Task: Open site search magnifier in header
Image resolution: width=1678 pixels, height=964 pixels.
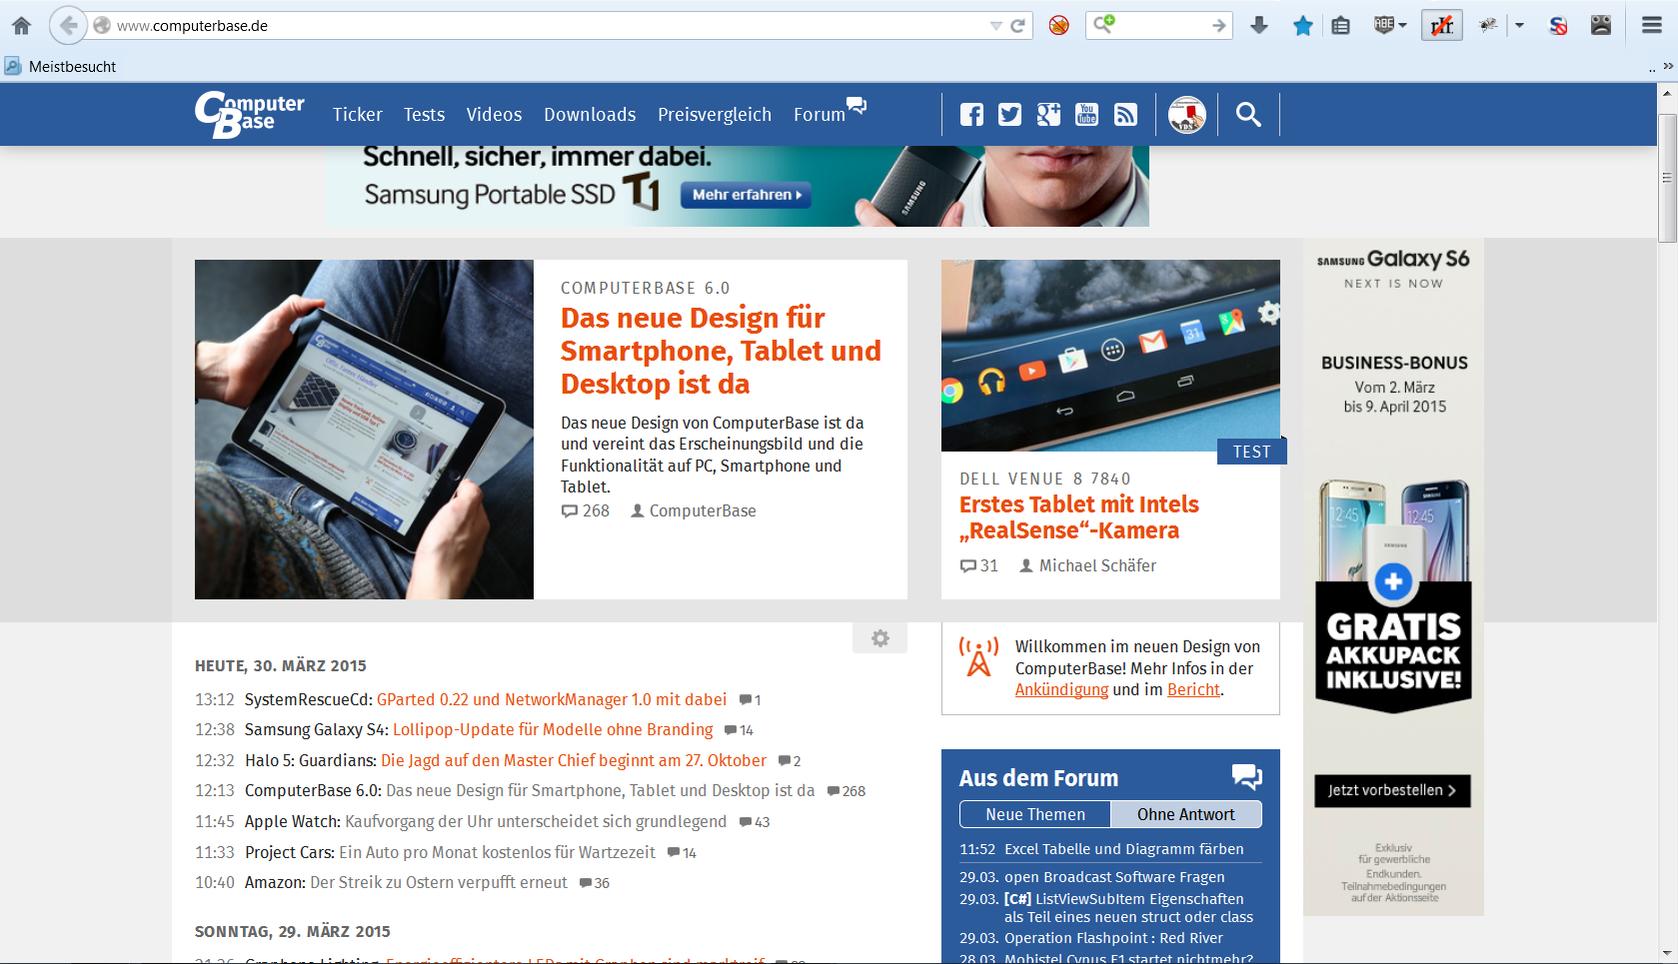Action: click(1248, 115)
